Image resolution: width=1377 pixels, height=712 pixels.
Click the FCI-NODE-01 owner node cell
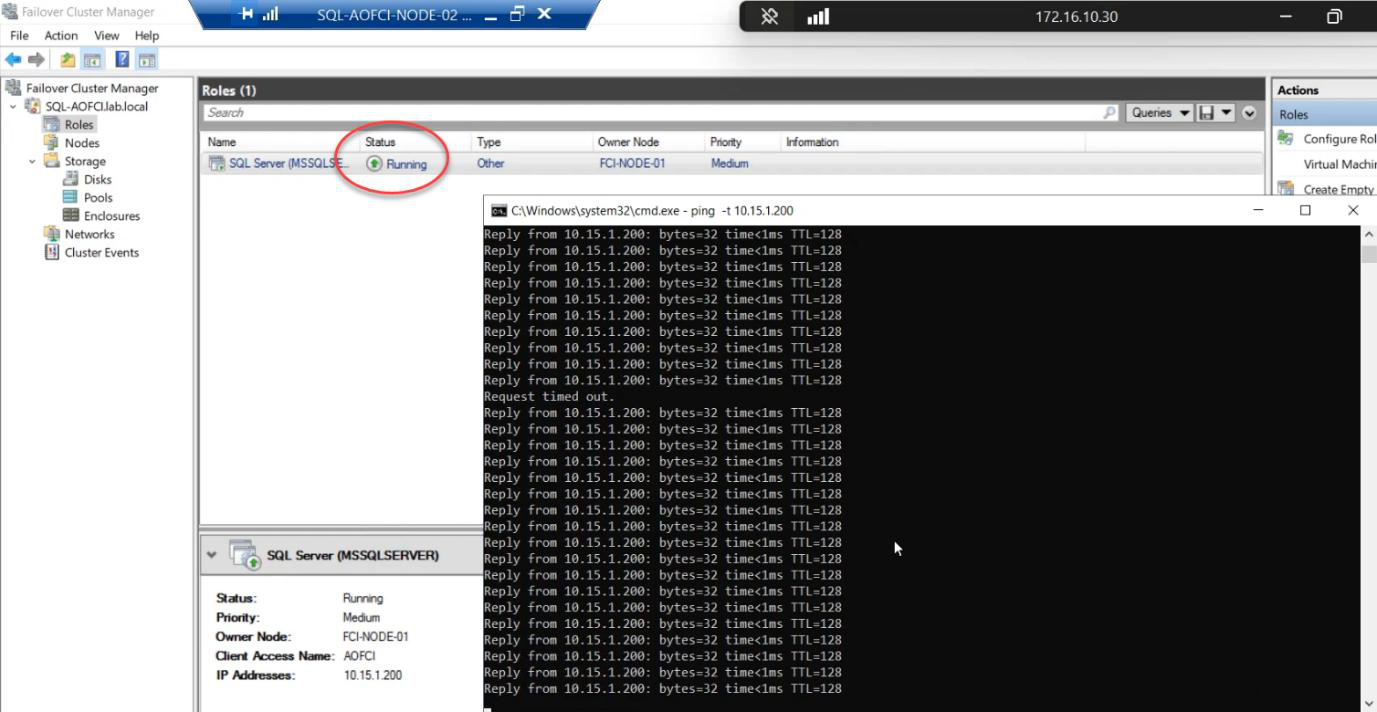click(631, 163)
